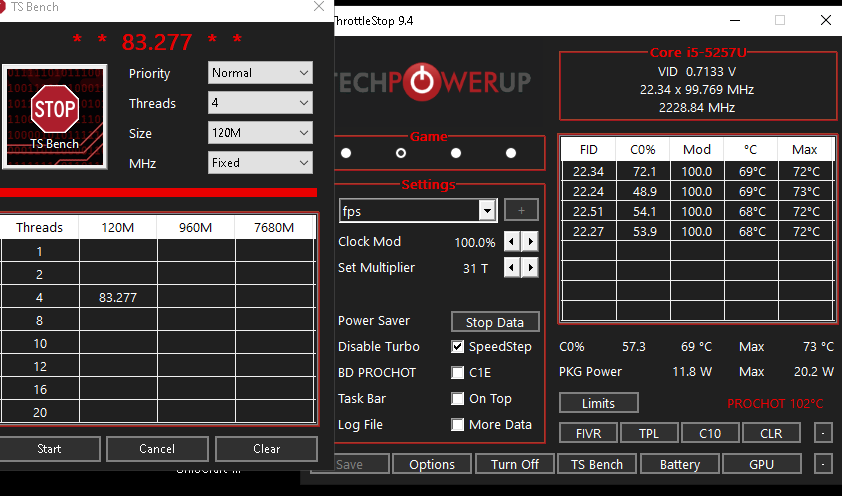
Task: Open the FIVR settings
Action: [x=589, y=433]
